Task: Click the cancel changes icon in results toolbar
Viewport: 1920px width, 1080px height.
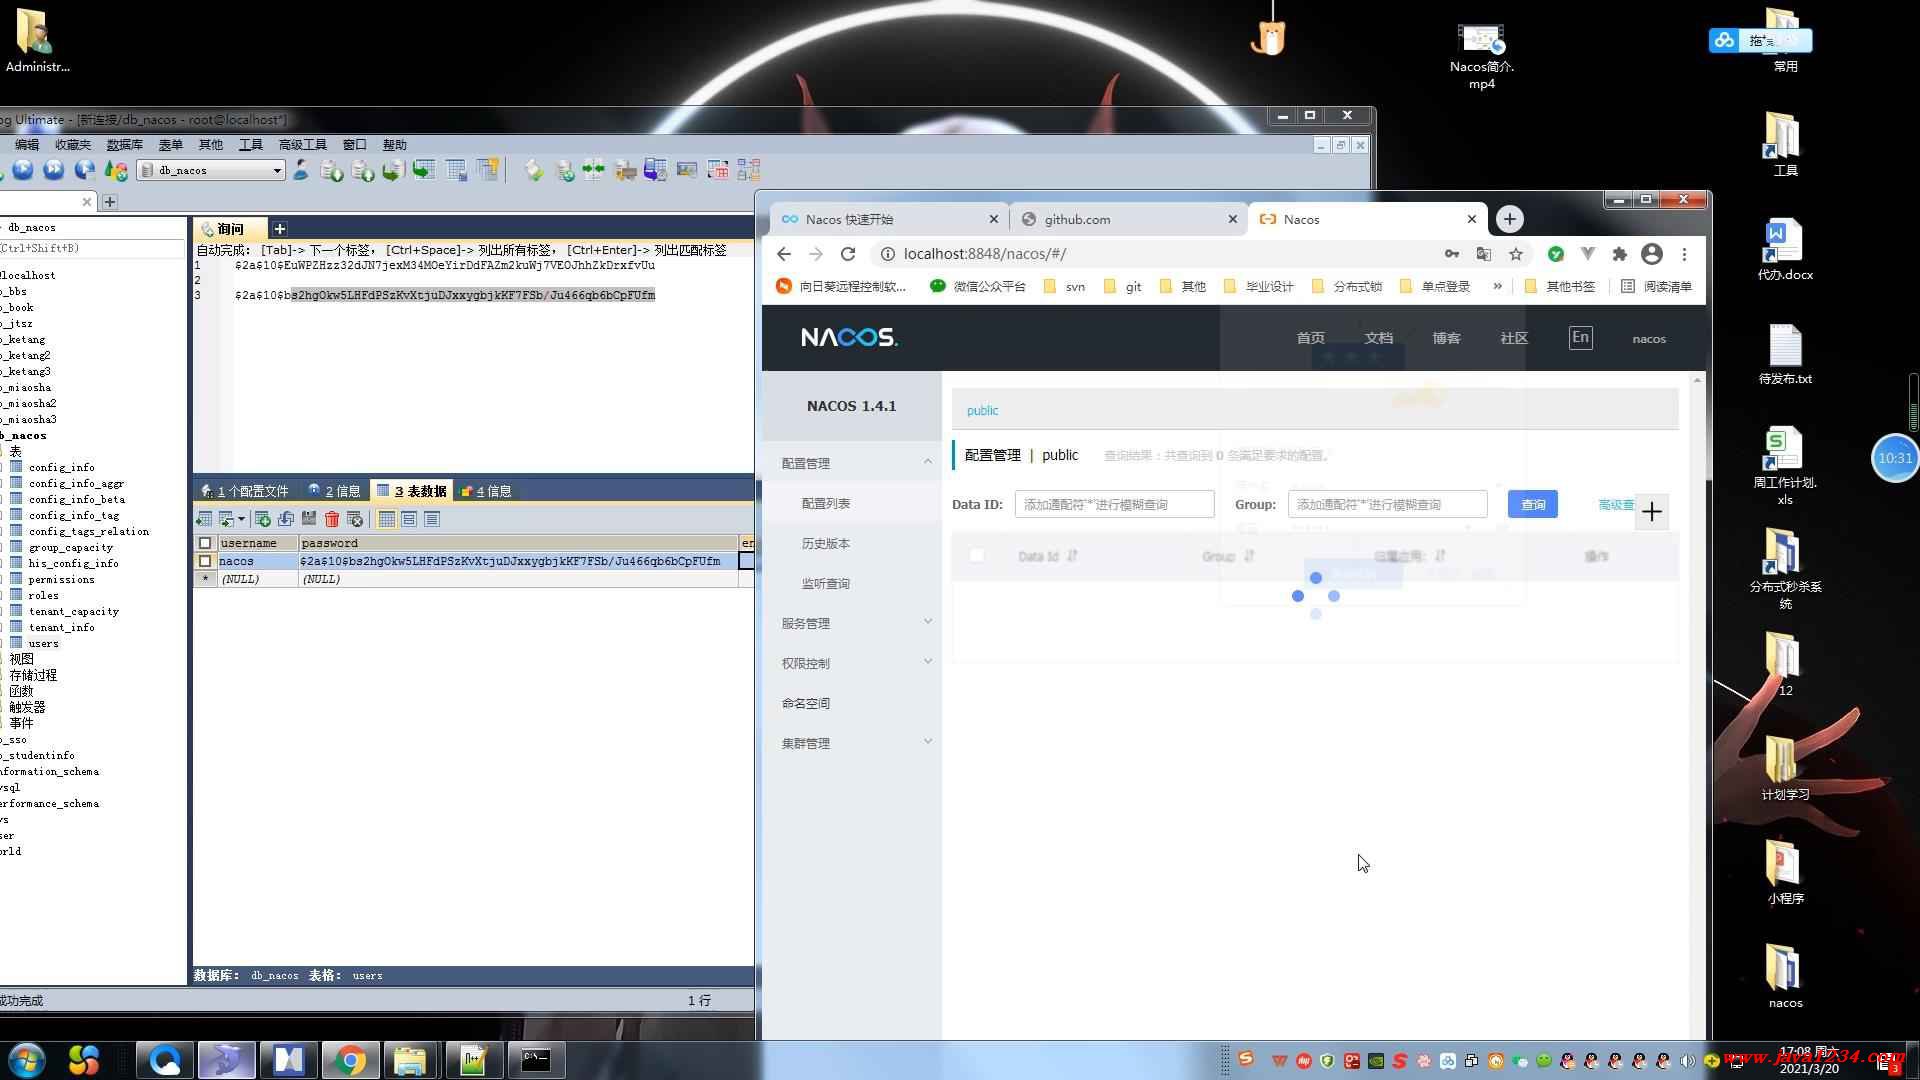Action: pyautogui.click(x=355, y=519)
